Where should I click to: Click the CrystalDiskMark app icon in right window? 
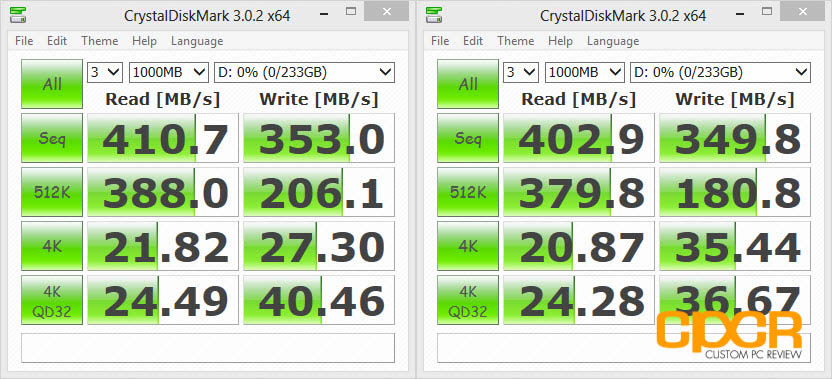[x=433, y=15]
